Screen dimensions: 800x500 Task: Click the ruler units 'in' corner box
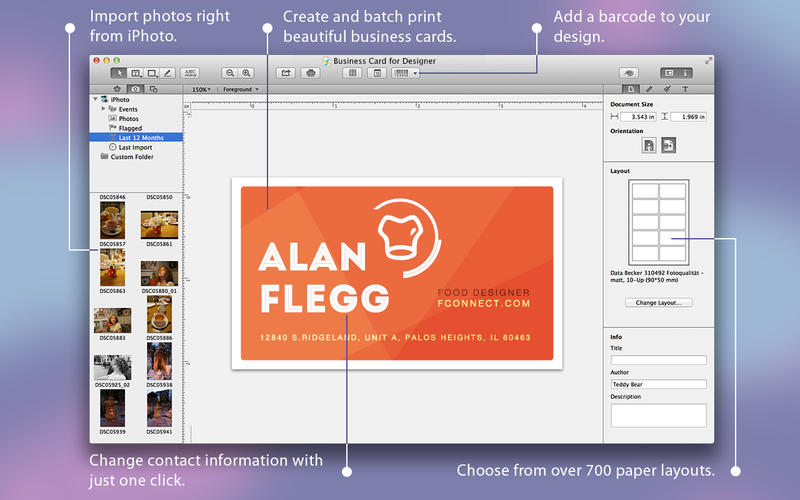coord(187,106)
